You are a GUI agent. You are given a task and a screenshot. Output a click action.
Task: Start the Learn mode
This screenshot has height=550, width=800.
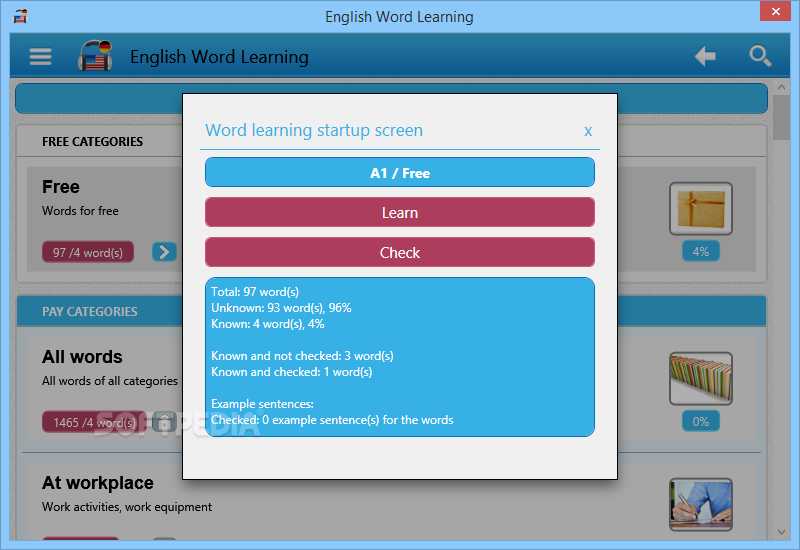click(399, 212)
